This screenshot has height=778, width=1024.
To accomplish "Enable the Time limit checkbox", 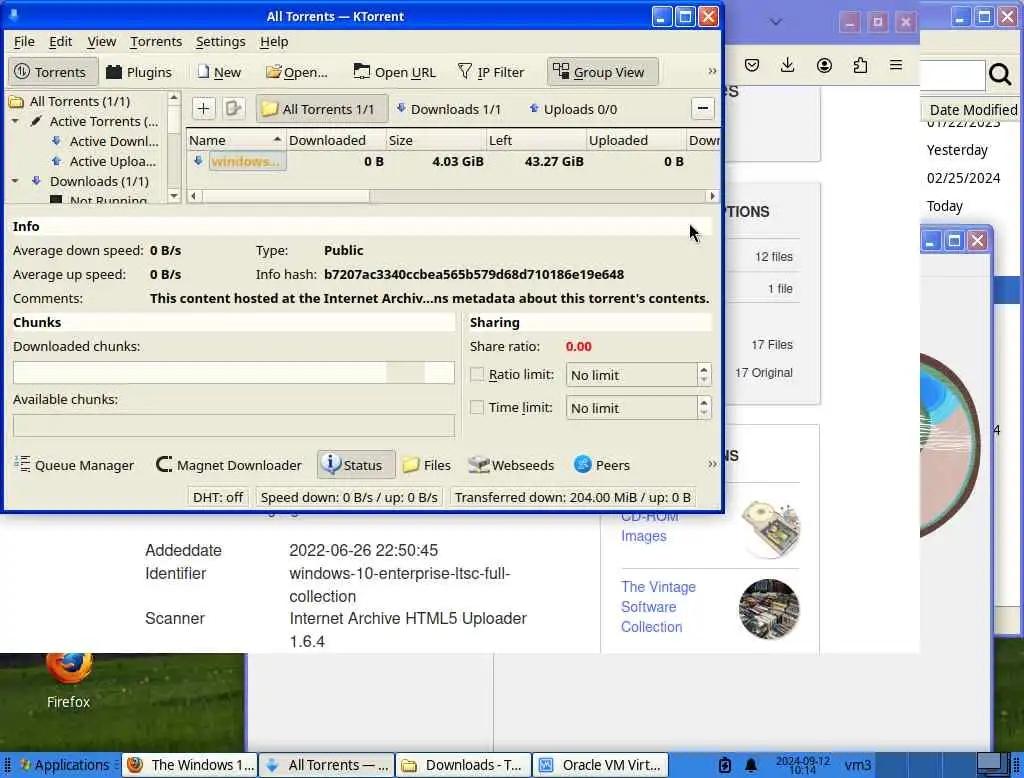I will (x=477, y=407).
